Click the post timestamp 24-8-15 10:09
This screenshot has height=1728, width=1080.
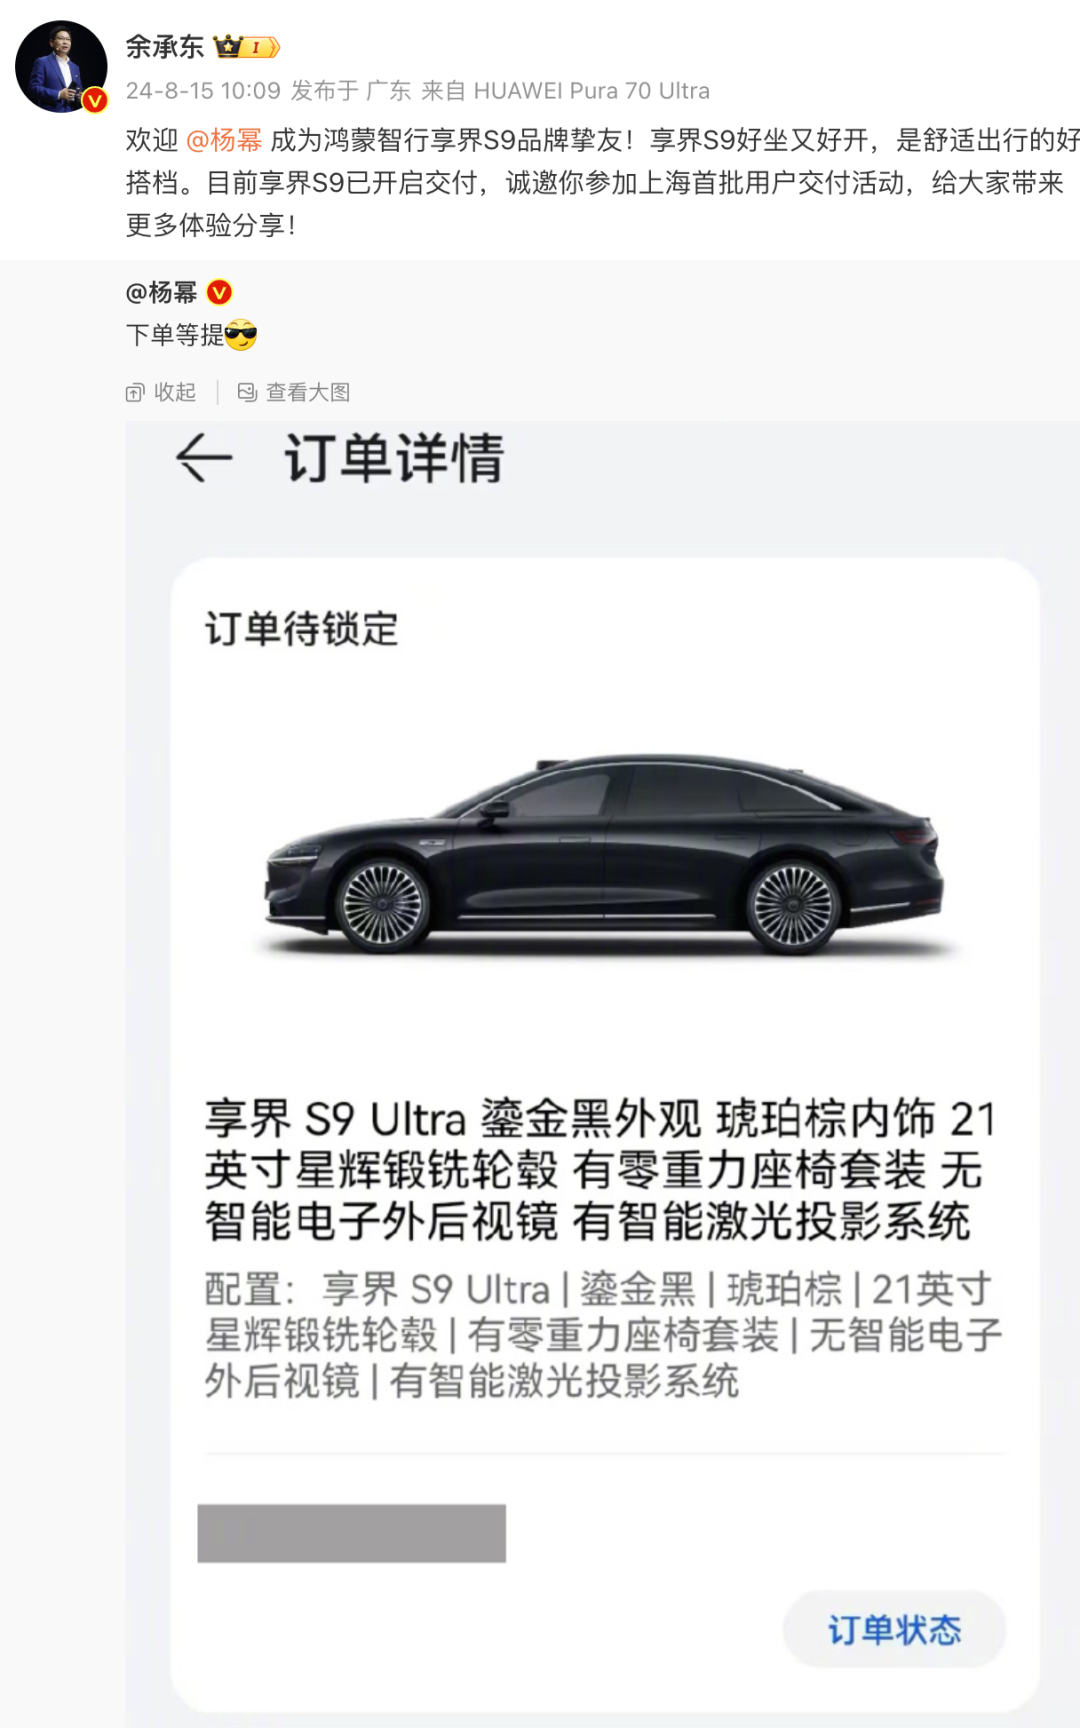tap(203, 91)
